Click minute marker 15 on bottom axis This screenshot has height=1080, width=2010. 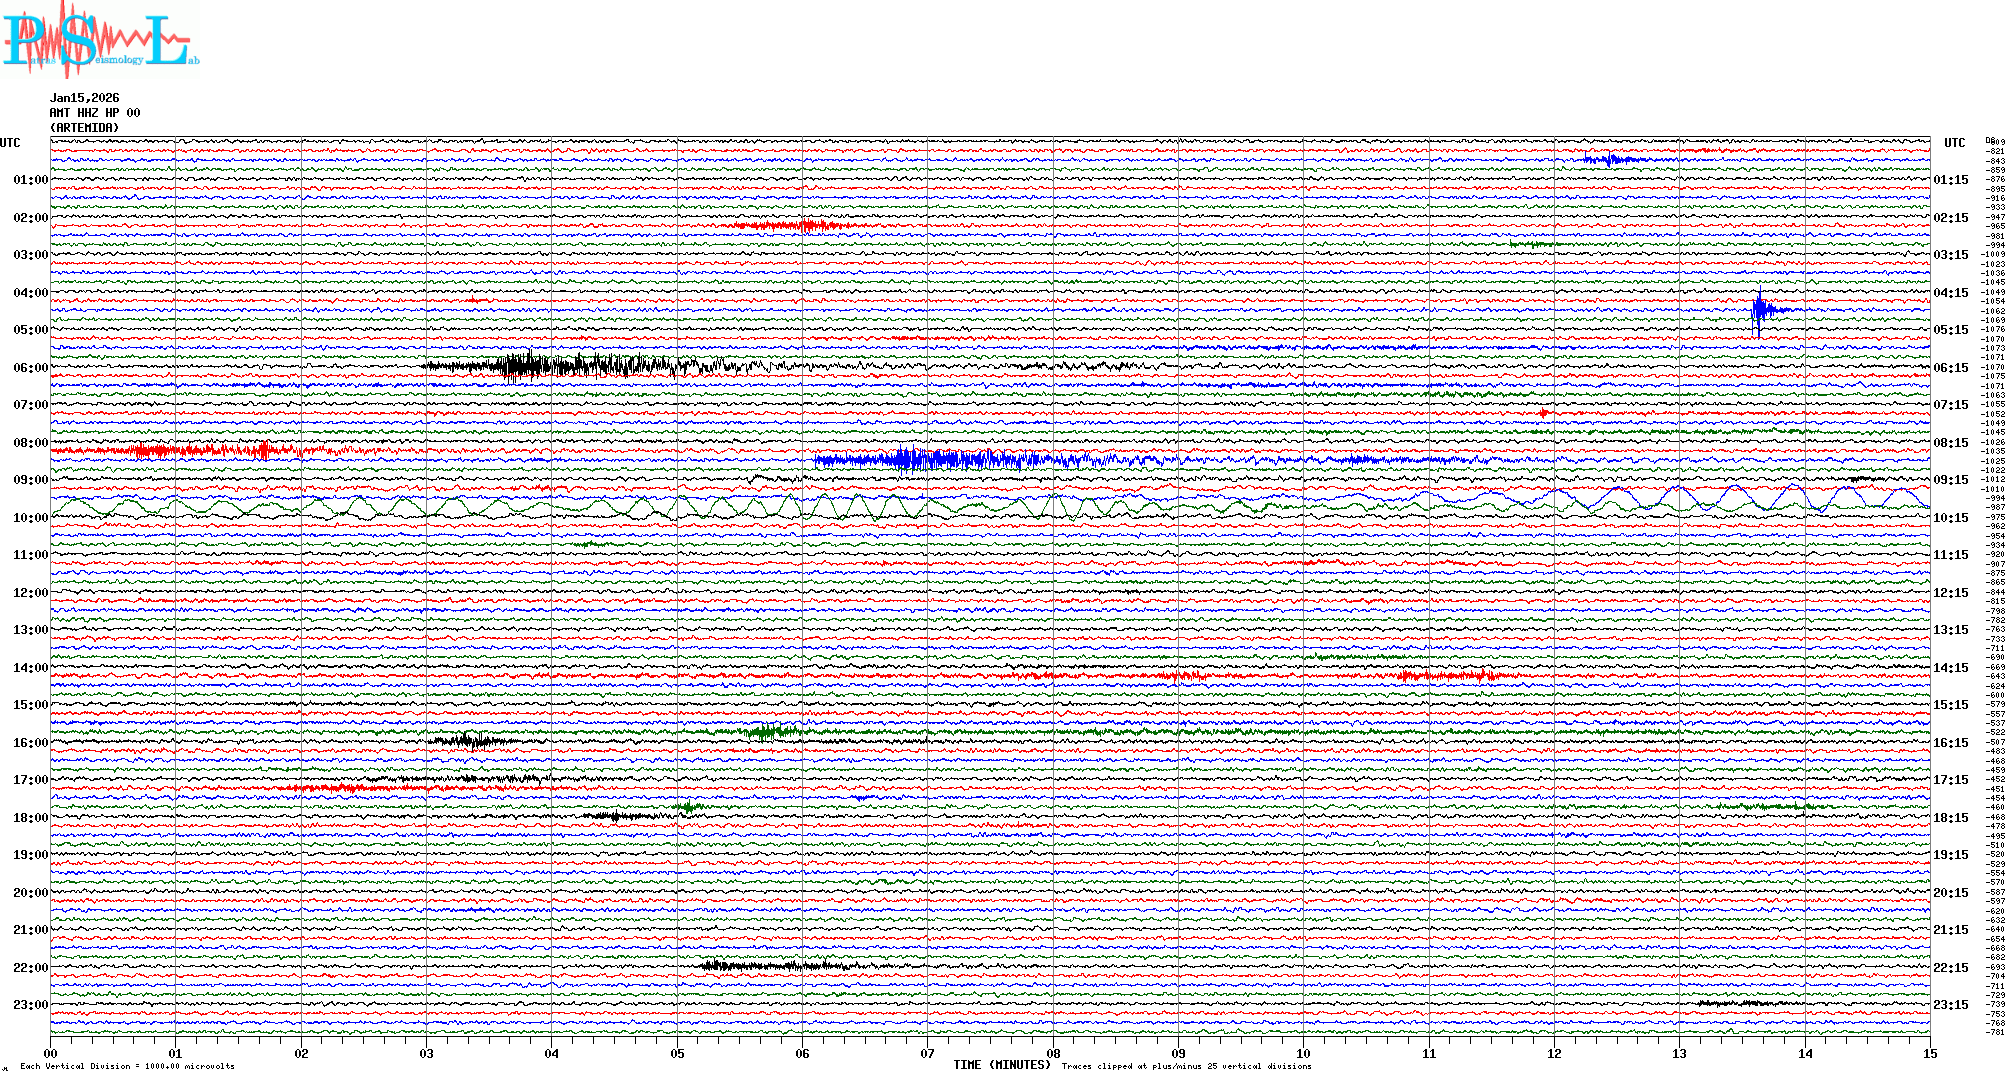click(x=1929, y=1054)
